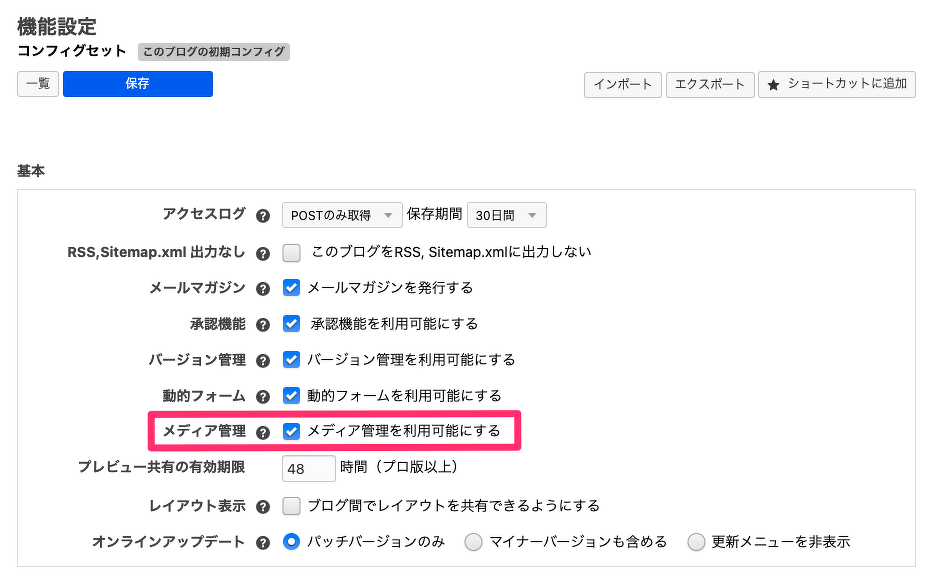This screenshot has width=929, height=582.
Task: Click help icon next to バージョン管理
Action: click(x=263, y=360)
